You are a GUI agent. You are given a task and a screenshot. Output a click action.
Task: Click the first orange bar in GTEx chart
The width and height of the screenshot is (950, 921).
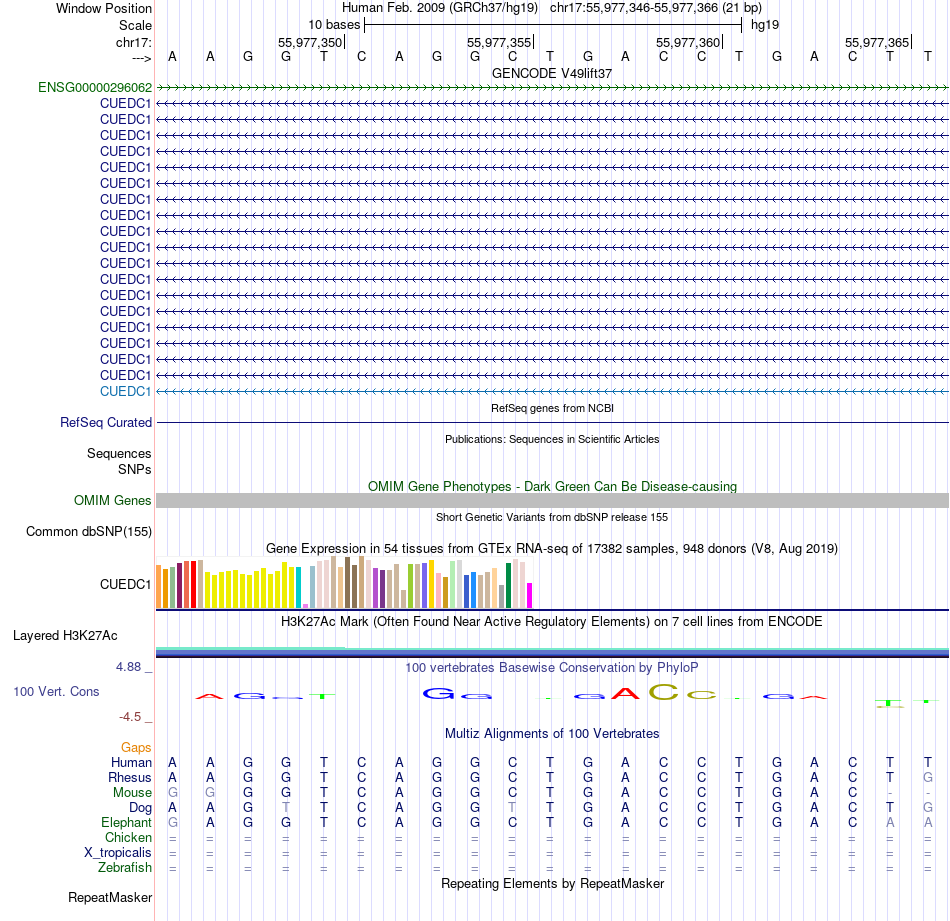pos(159,587)
